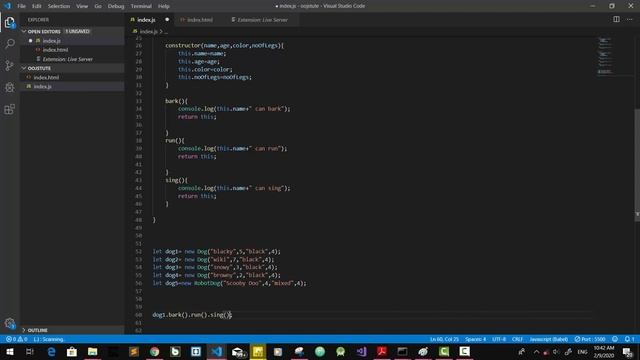Open the Action Center notification icon
Screen dimensions: 640x360
point(628,352)
